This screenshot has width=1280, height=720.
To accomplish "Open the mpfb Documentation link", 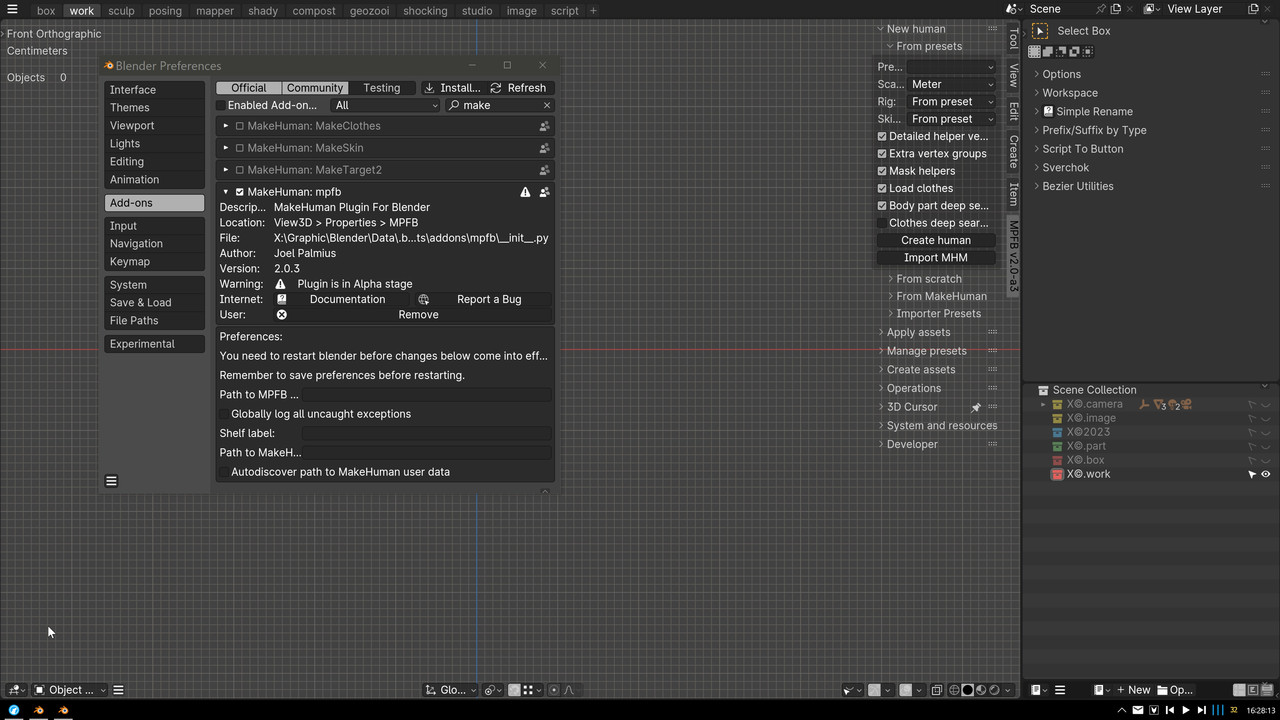I will point(341,299).
